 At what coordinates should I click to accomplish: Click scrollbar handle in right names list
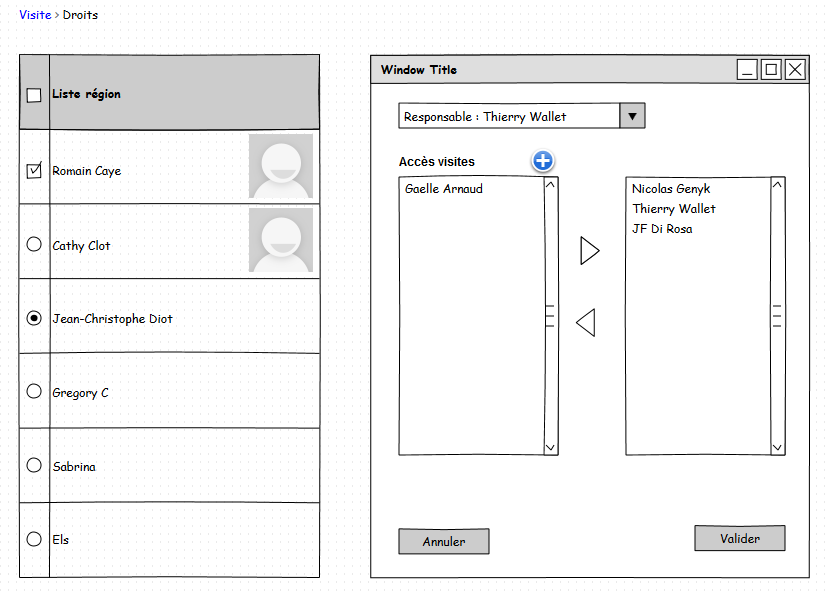coord(777,316)
